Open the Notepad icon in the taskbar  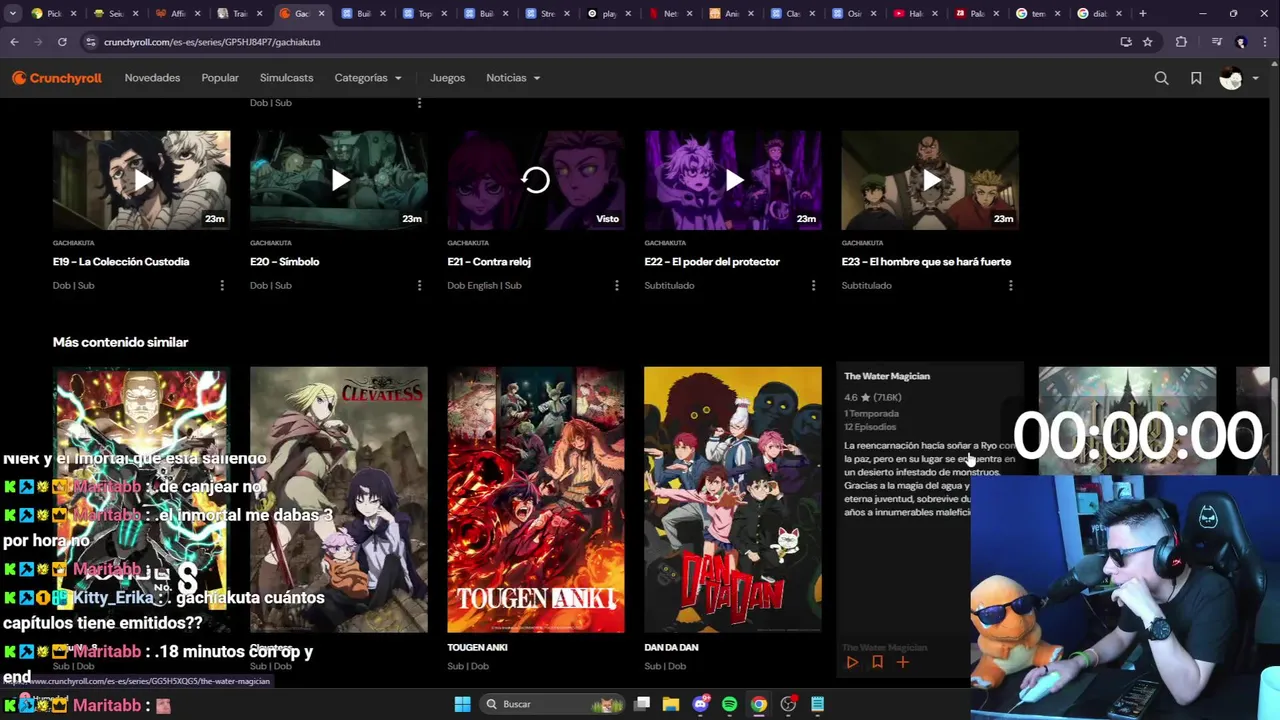coord(817,704)
